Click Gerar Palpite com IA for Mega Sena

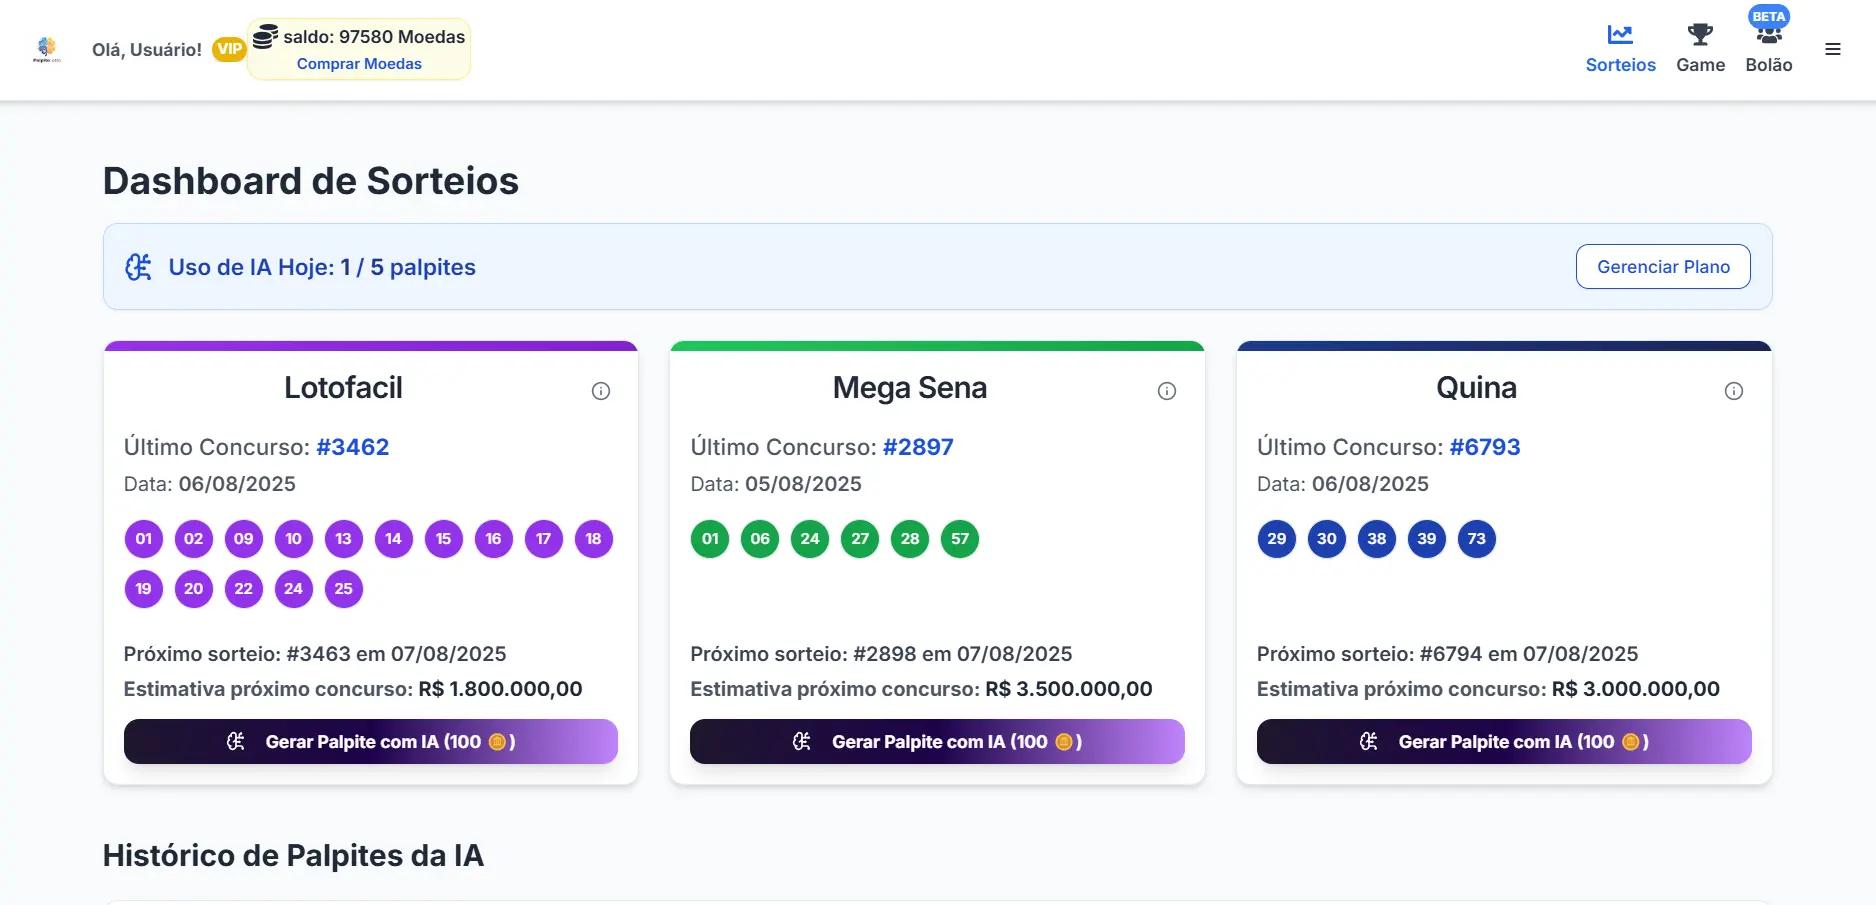pos(936,742)
